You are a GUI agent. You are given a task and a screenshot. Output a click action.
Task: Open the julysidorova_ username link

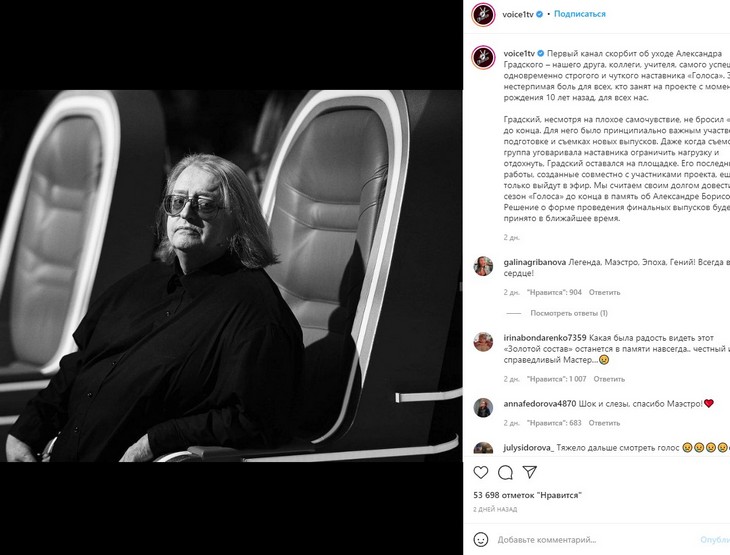point(528,448)
